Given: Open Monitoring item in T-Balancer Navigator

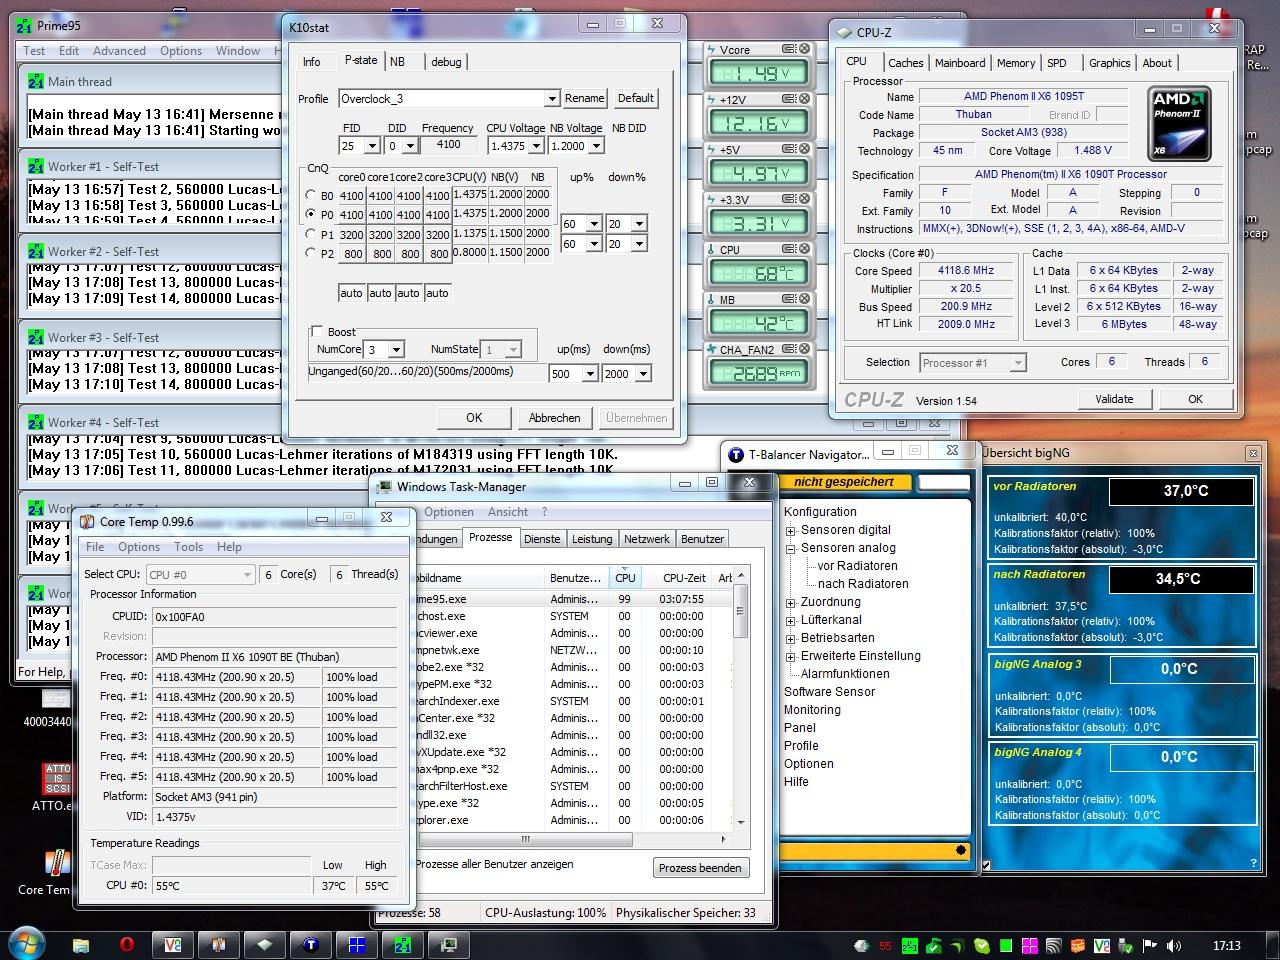Looking at the screenshot, I should [x=812, y=710].
